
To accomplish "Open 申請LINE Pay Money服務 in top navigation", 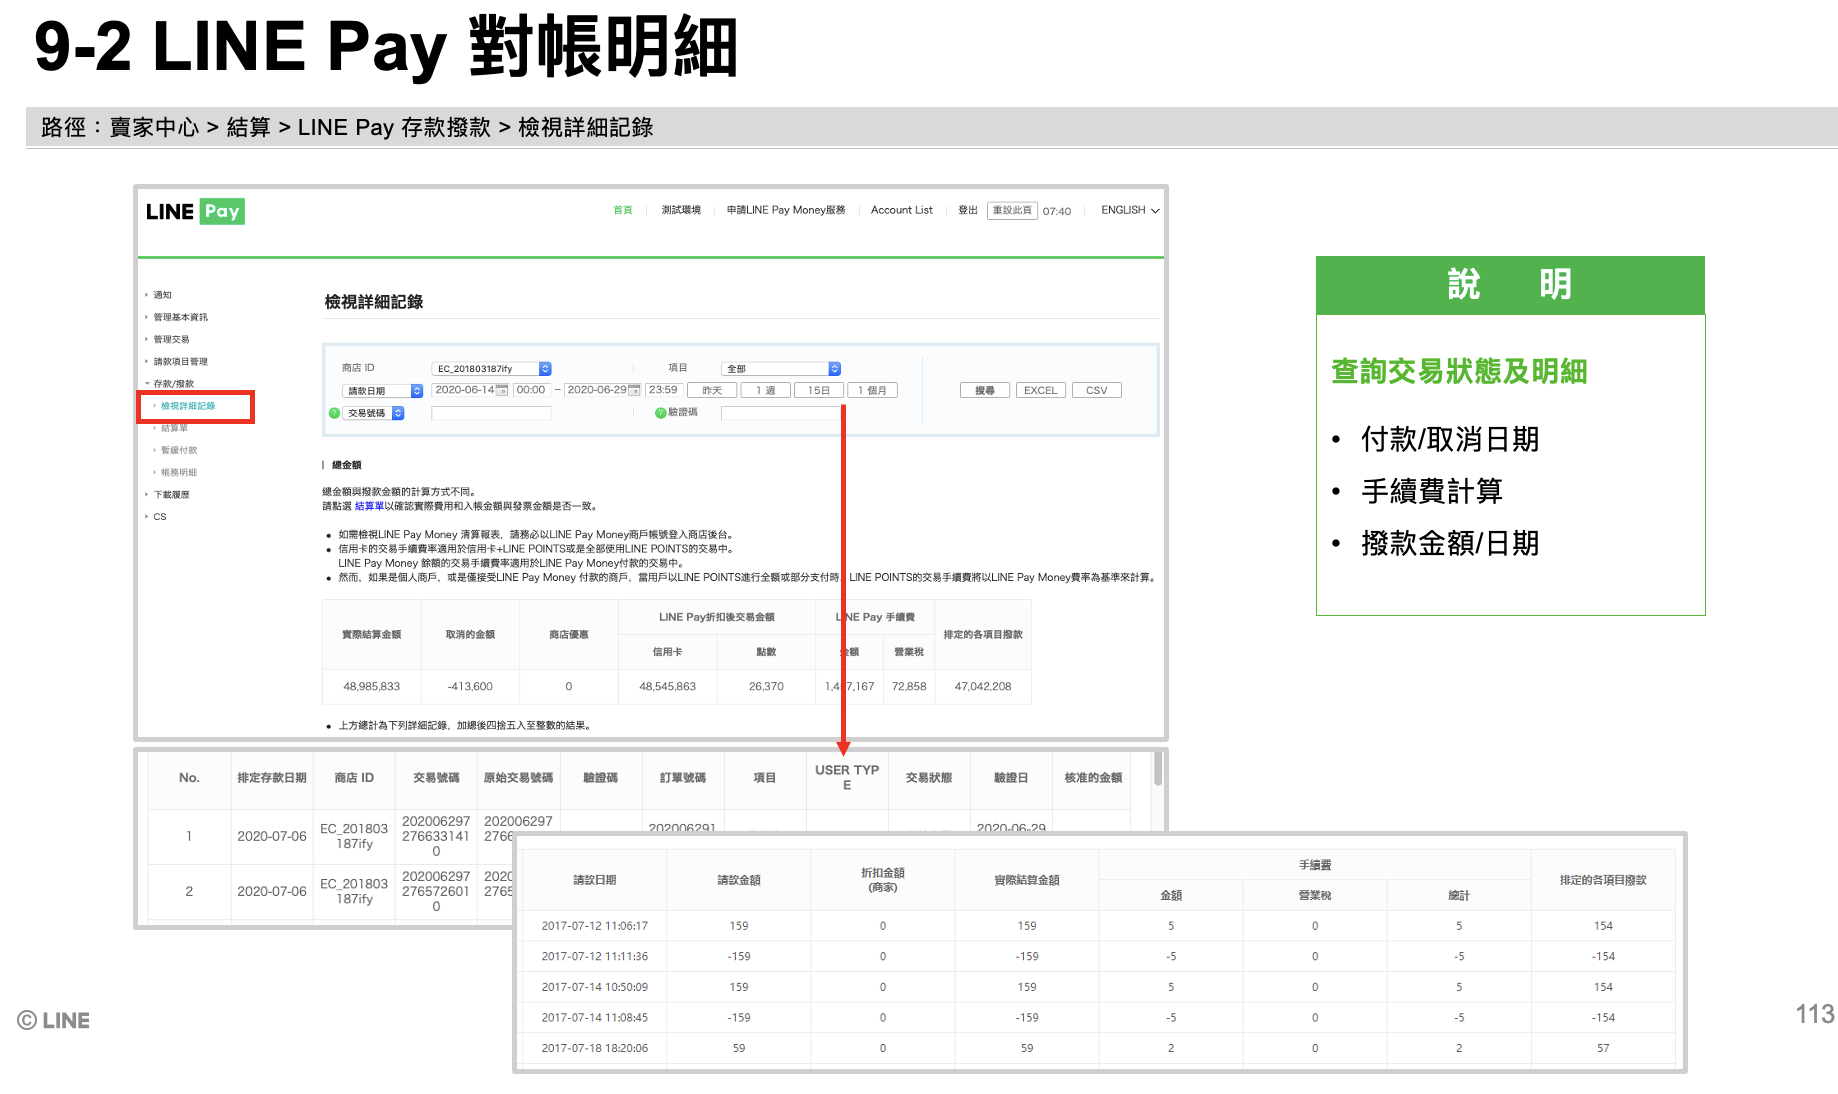I will coord(786,210).
